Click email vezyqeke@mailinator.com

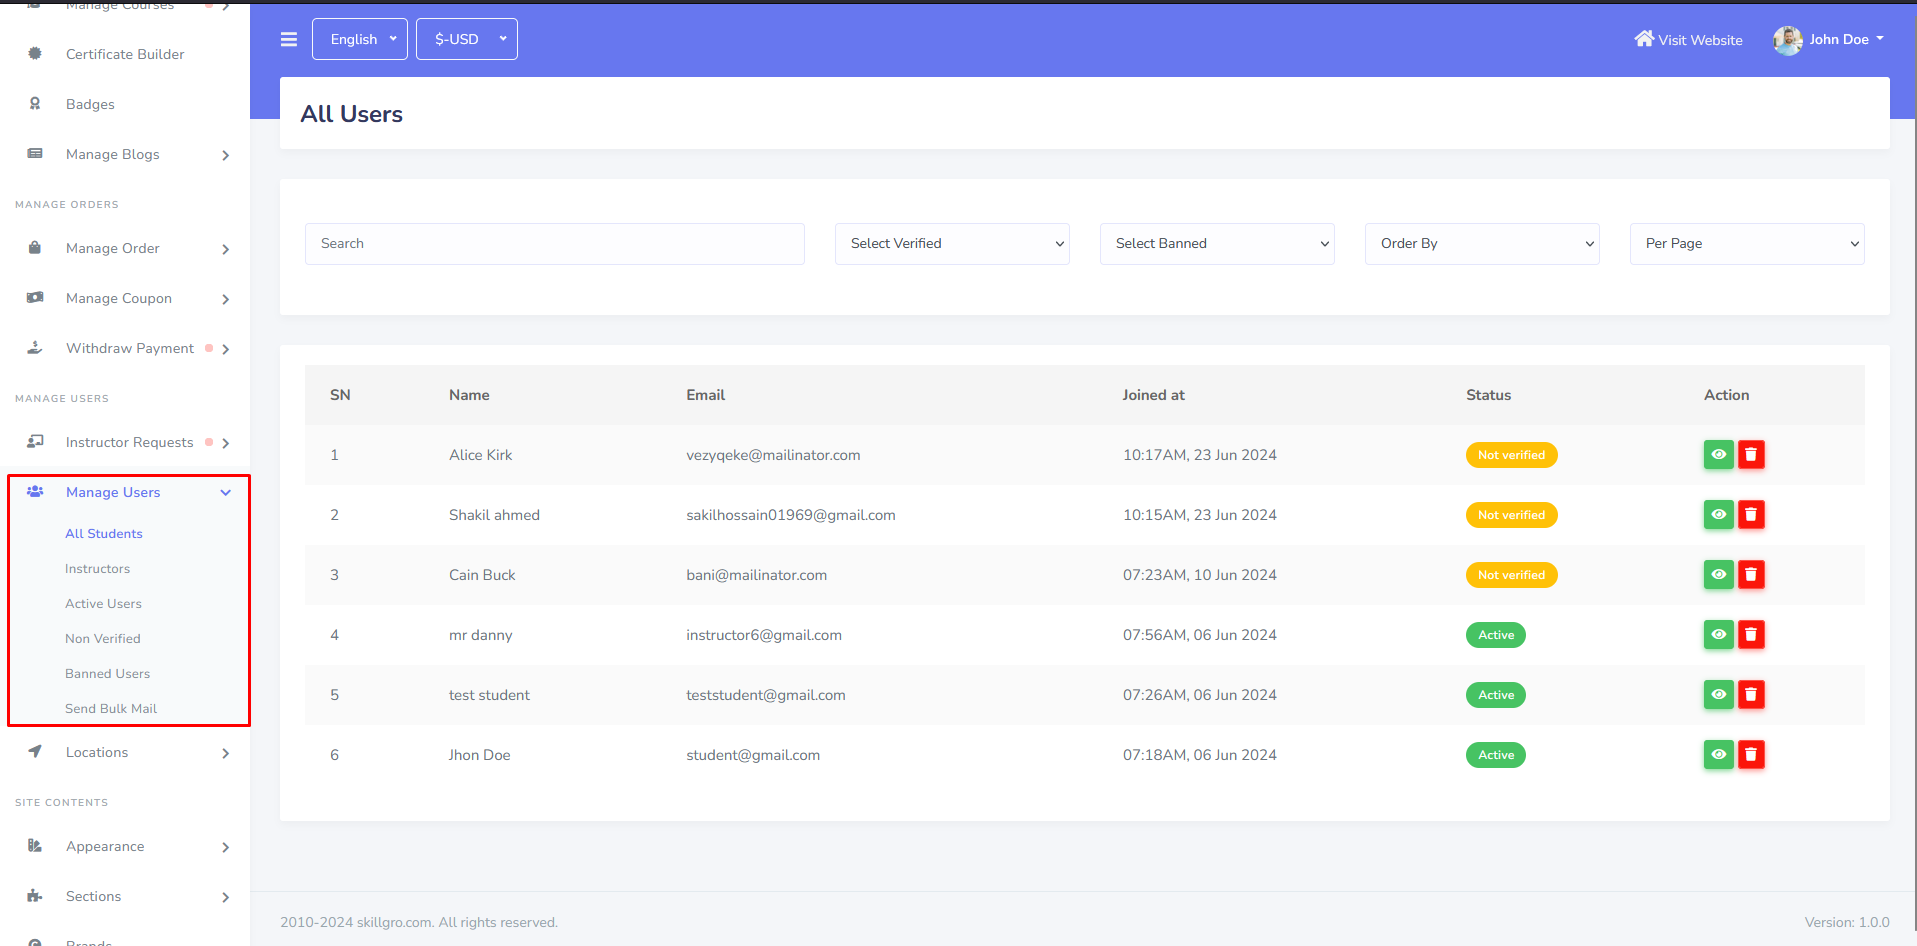tap(773, 455)
